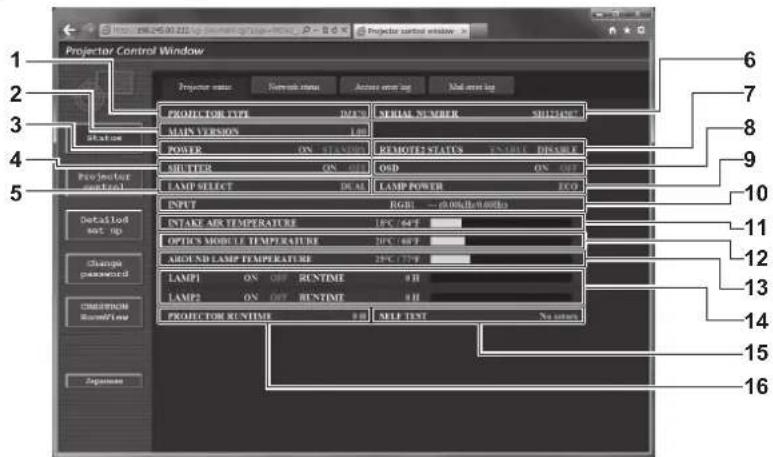Screen dimensions: 773x457
Task: Click the Status sidebar button
Action: (104, 138)
